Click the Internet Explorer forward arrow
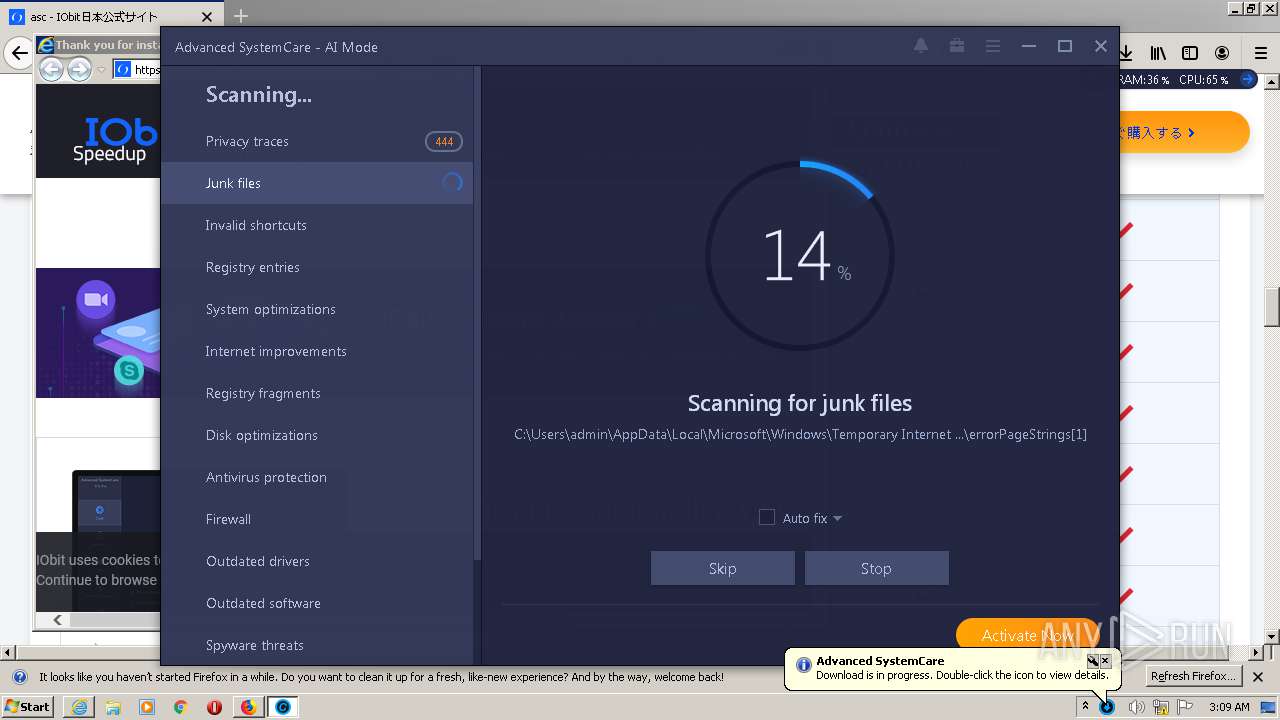Viewport: 1280px width, 720px height. [x=79, y=69]
